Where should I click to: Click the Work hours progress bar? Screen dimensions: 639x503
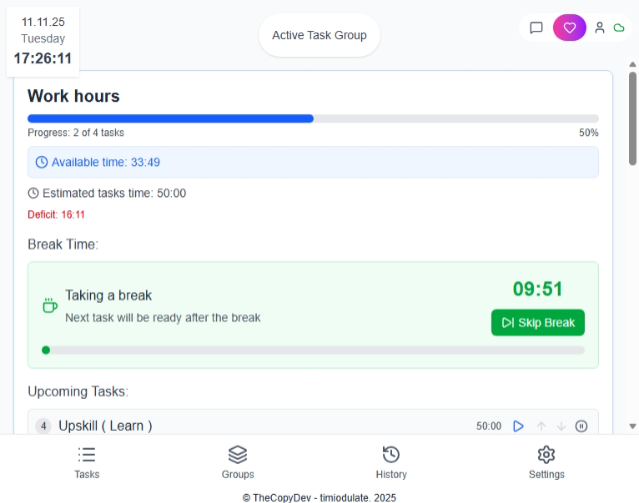click(313, 119)
